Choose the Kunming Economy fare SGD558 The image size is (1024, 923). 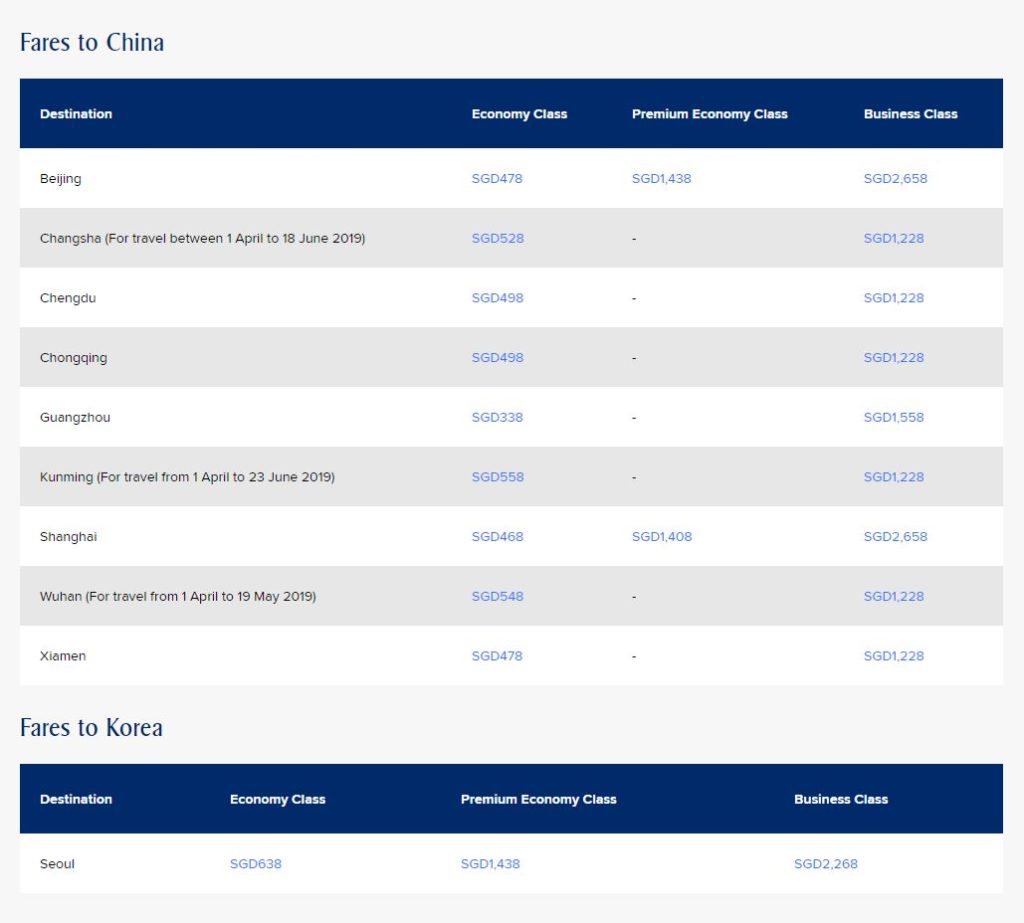click(x=497, y=477)
